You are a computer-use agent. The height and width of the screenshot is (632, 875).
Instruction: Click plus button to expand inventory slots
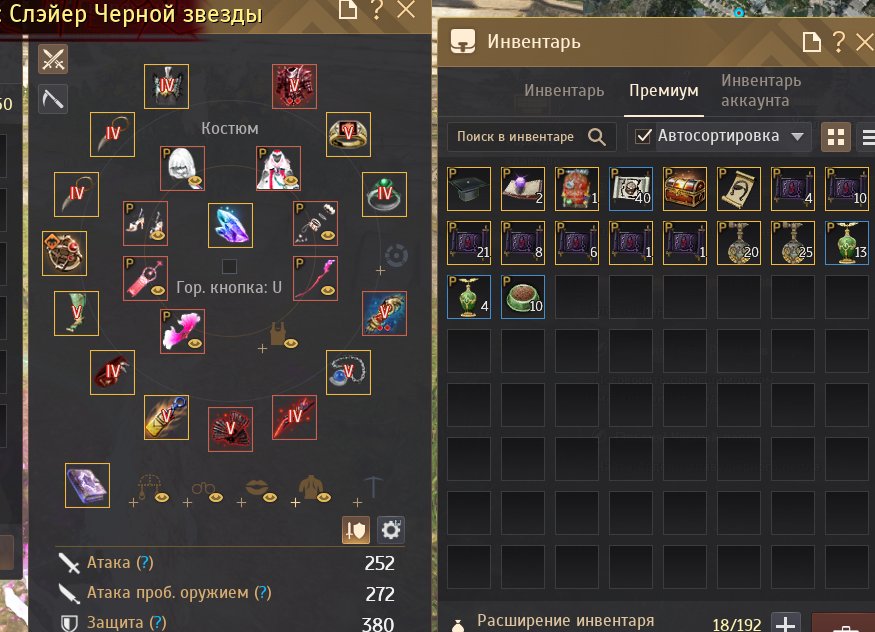(785, 624)
